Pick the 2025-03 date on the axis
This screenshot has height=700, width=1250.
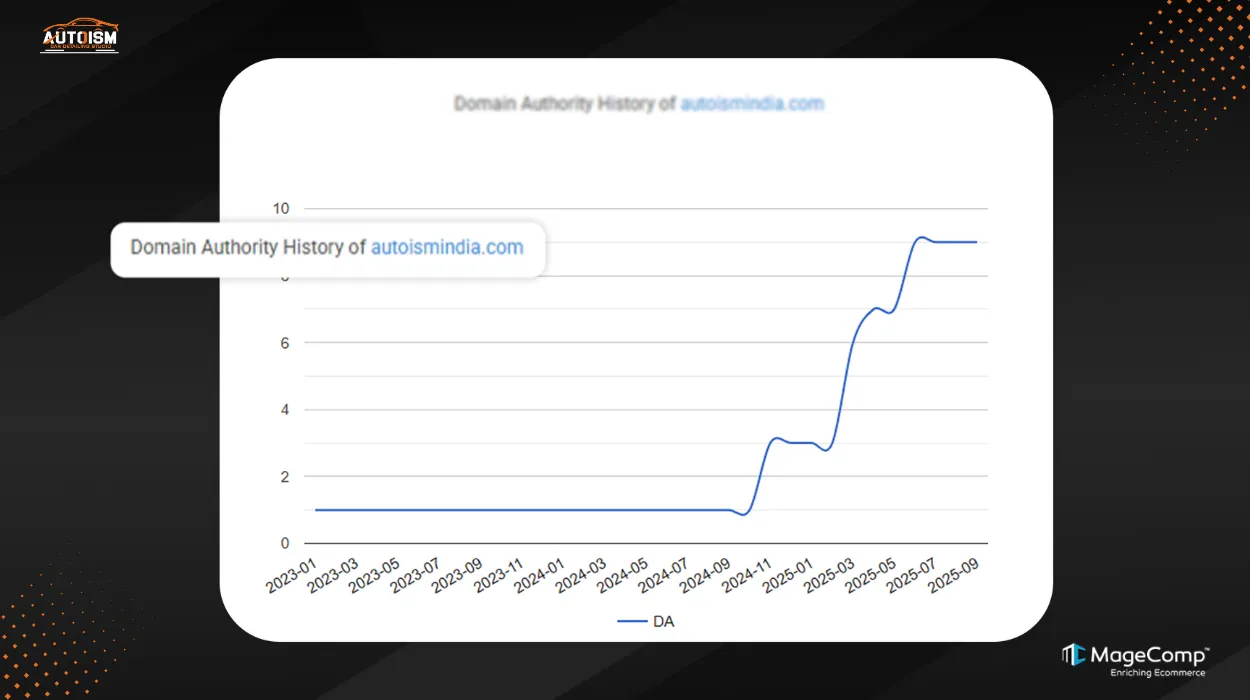coord(830,577)
